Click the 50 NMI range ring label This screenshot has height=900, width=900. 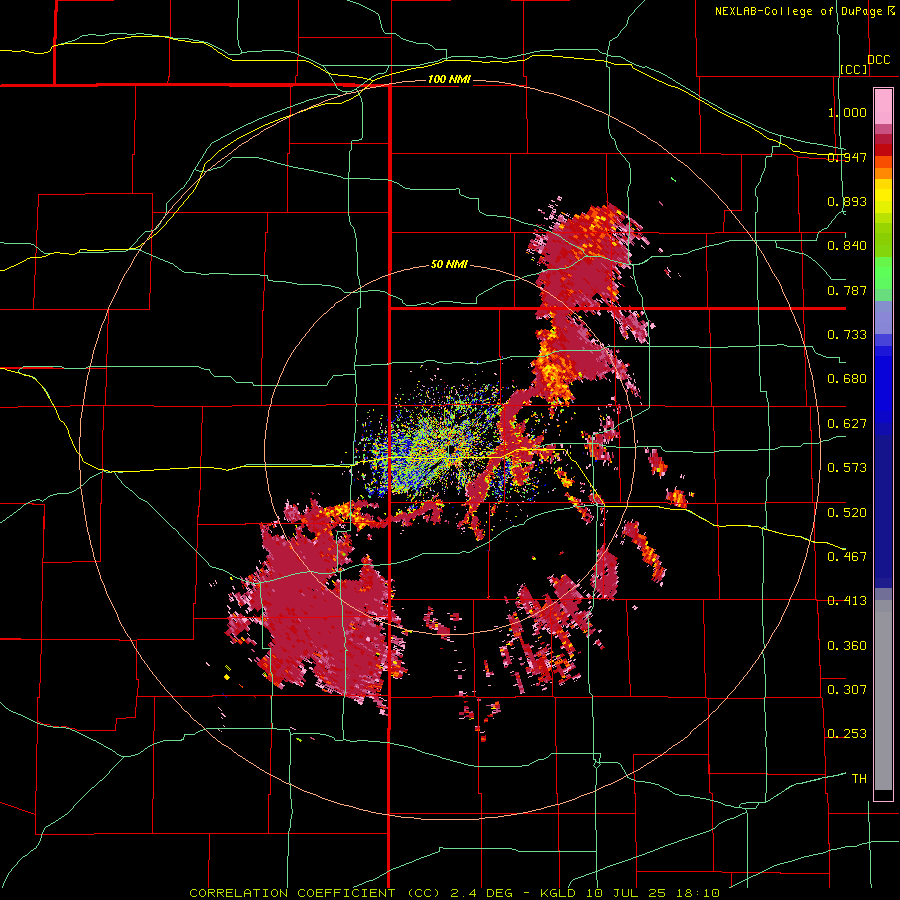pyautogui.click(x=449, y=264)
